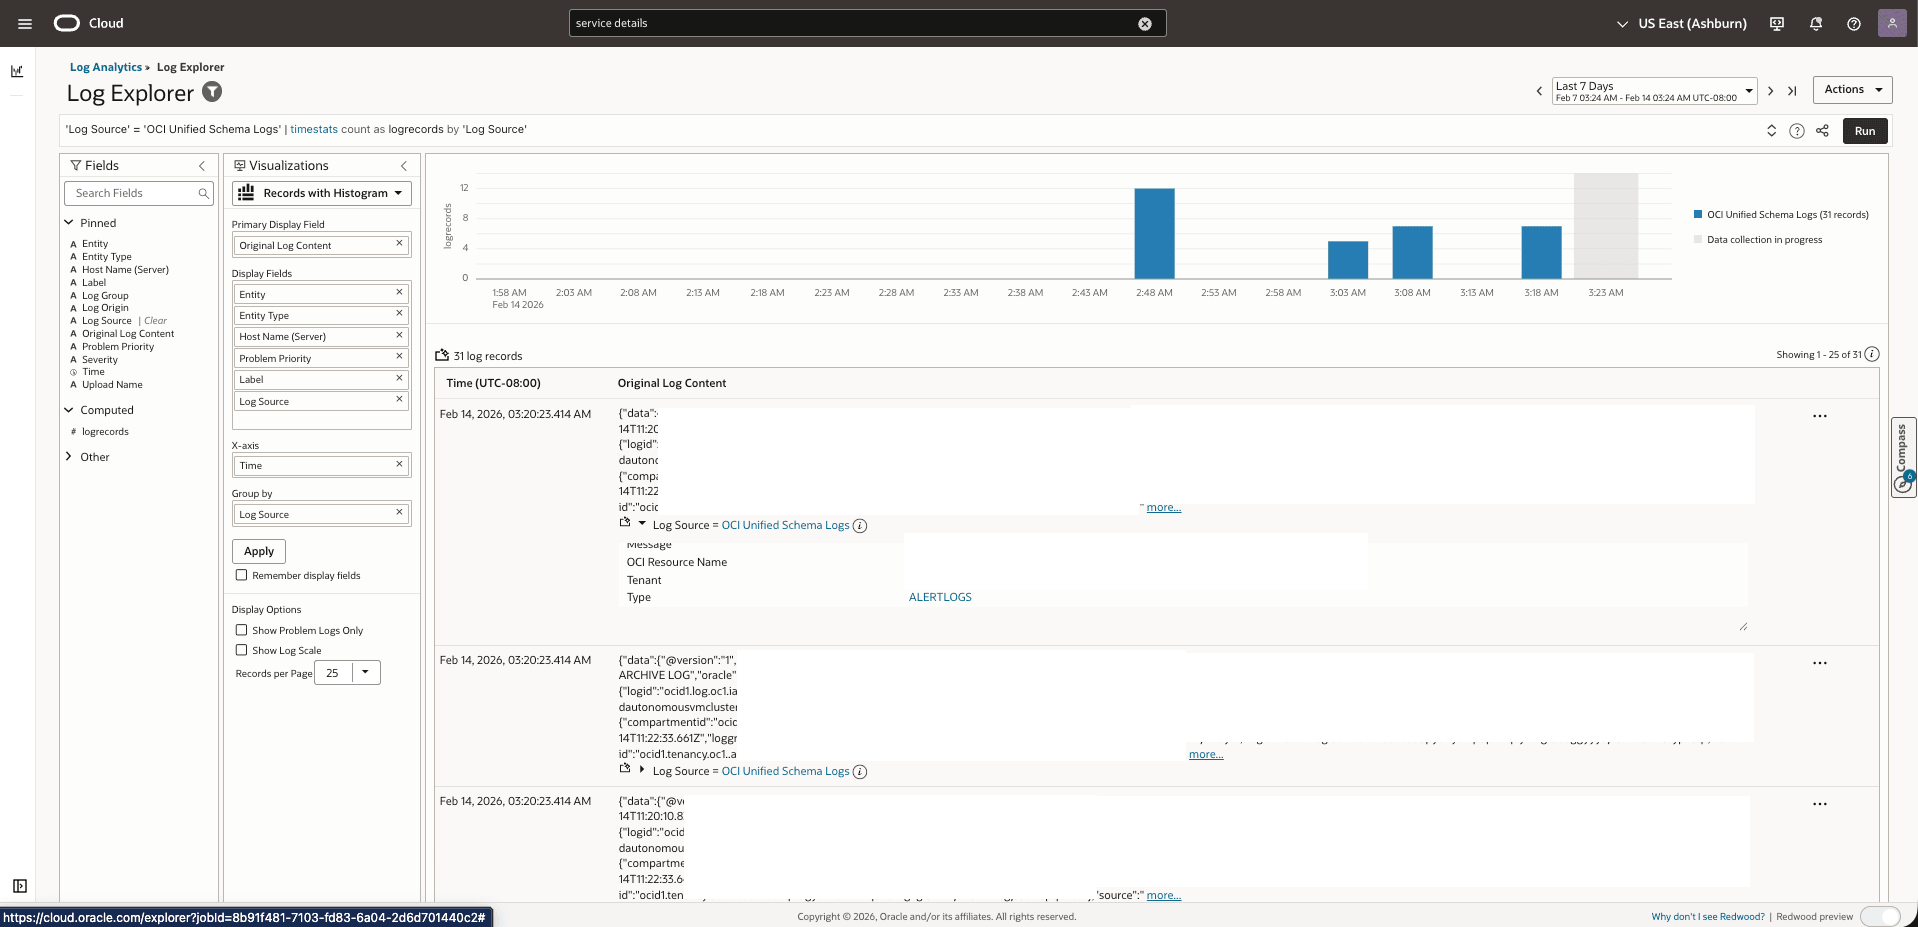Screen dimensions: 1918x927
Task: Go to next time range arrow
Action: 1770,91
